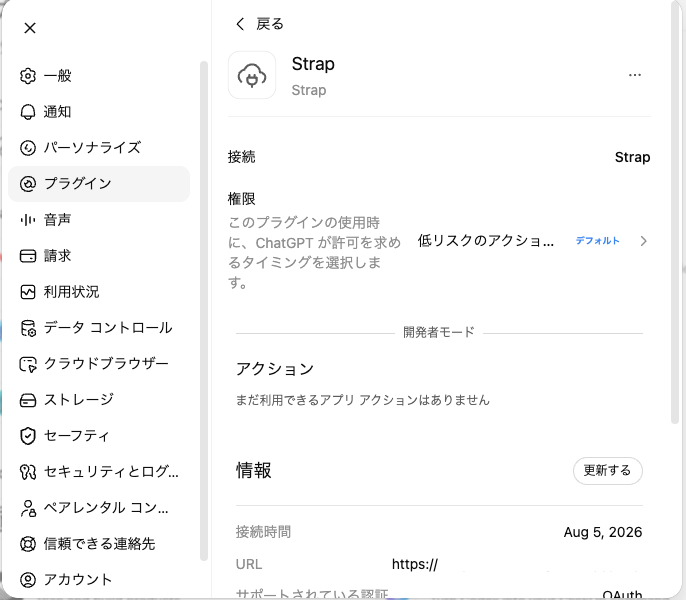Click the 更新する button
The height and width of the screenshot is (600, 686).
point(607,470)
